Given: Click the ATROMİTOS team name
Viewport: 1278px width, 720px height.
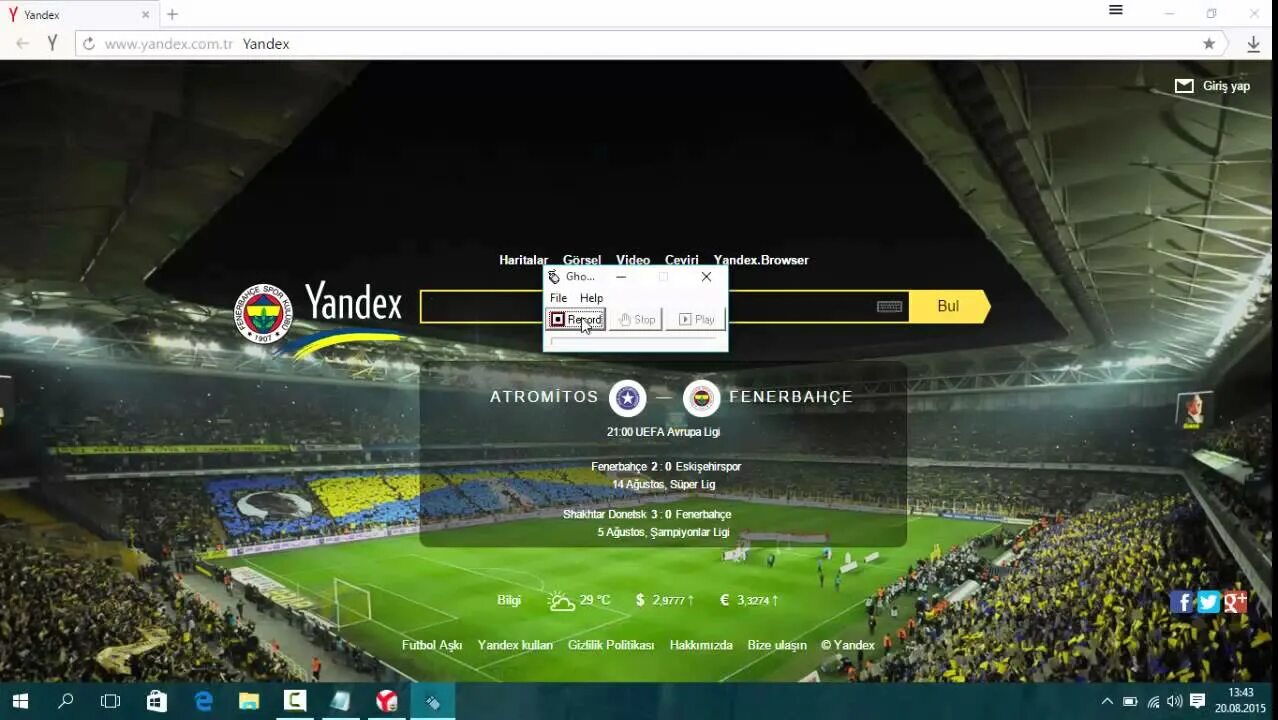Looking at the screenshot, I should click(x=544, y=397).
